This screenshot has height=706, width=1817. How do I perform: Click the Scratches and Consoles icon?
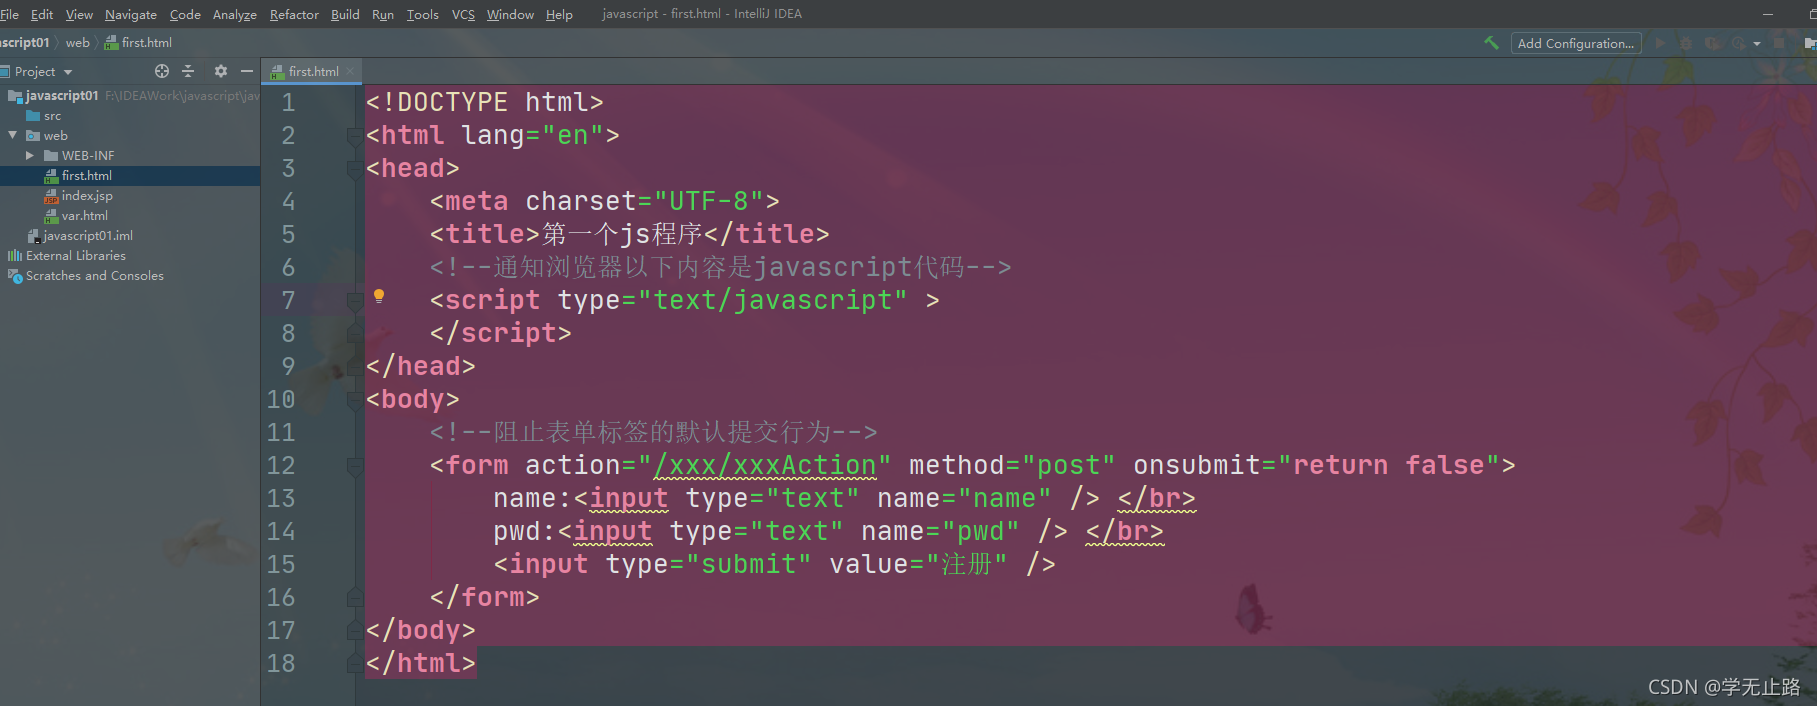[15, 276]
